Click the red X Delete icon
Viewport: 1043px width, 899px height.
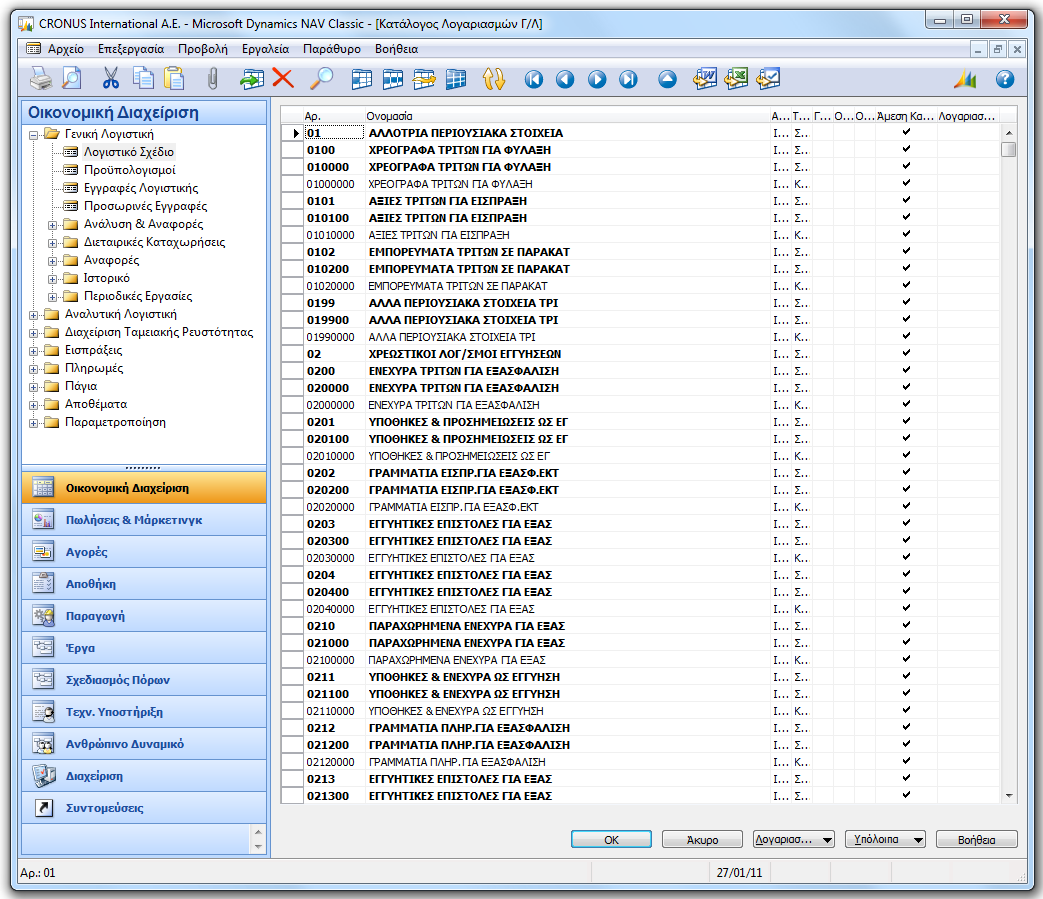point(283,78)
